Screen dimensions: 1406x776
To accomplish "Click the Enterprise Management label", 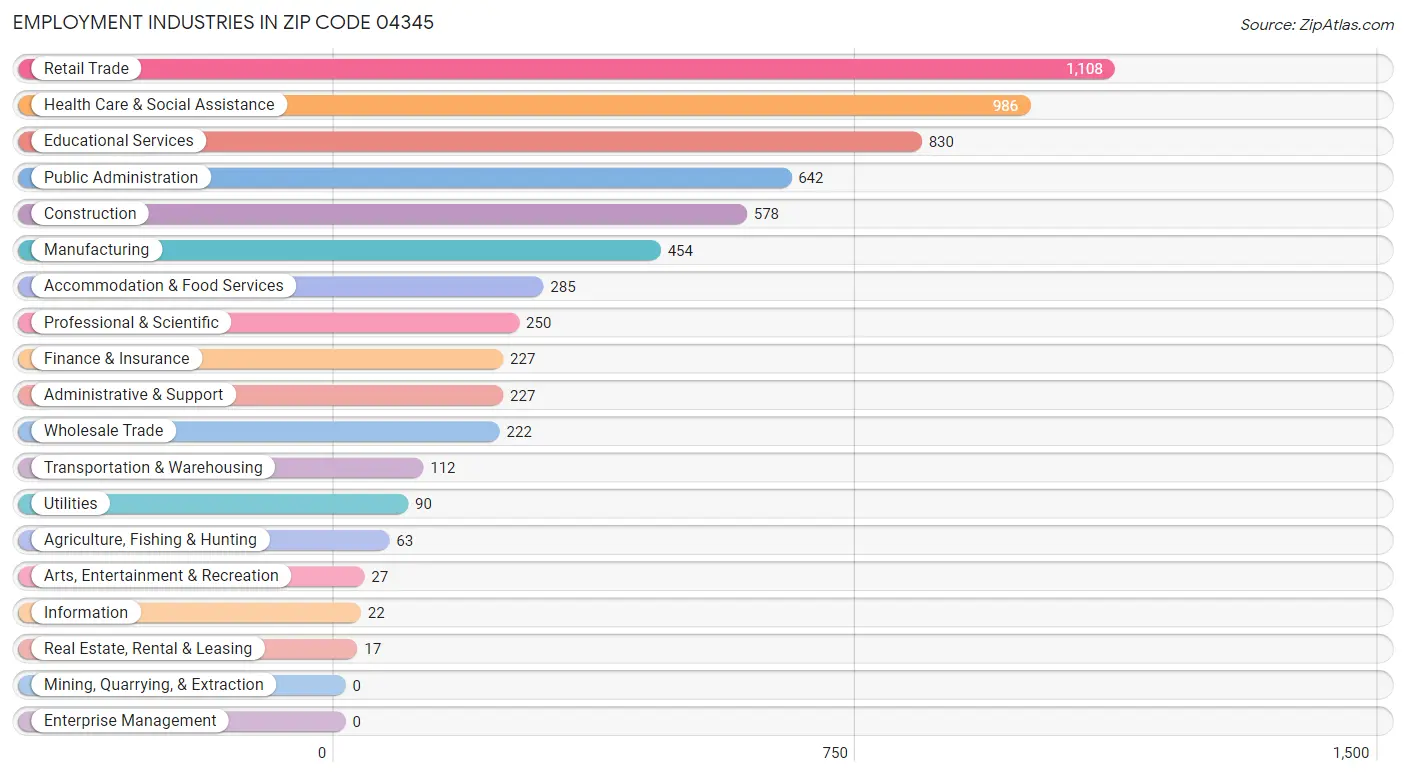I will coord(130,721).
